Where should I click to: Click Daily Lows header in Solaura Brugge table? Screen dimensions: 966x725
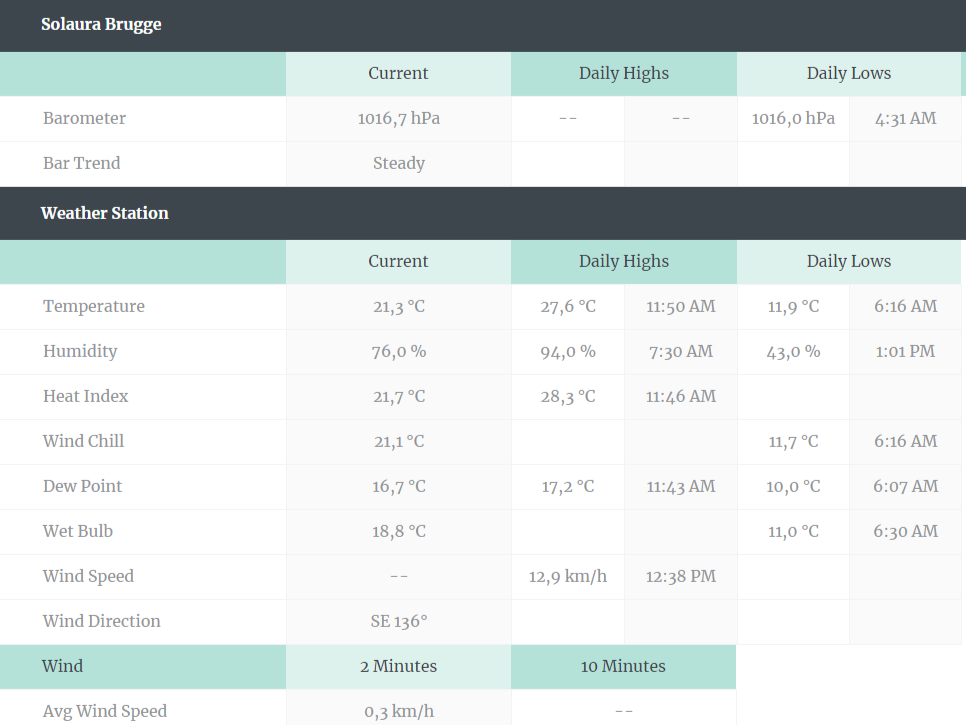pos(849,73)
